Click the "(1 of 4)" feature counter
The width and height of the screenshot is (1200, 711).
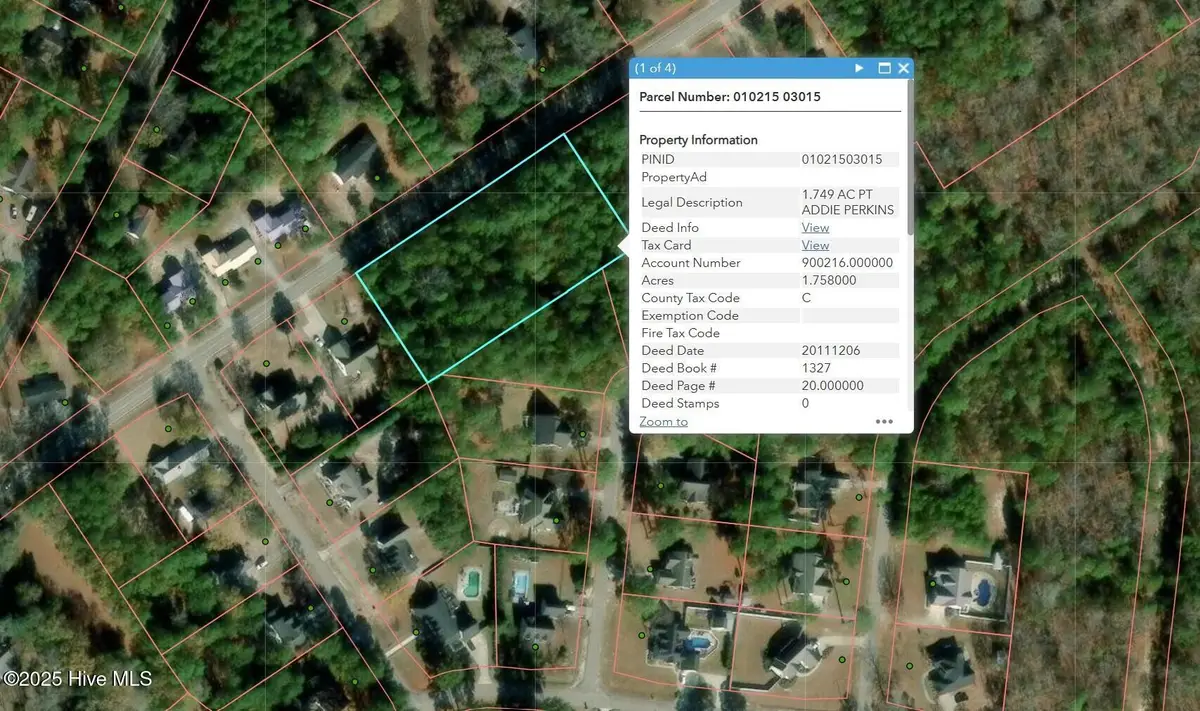(x=655, y=68)
